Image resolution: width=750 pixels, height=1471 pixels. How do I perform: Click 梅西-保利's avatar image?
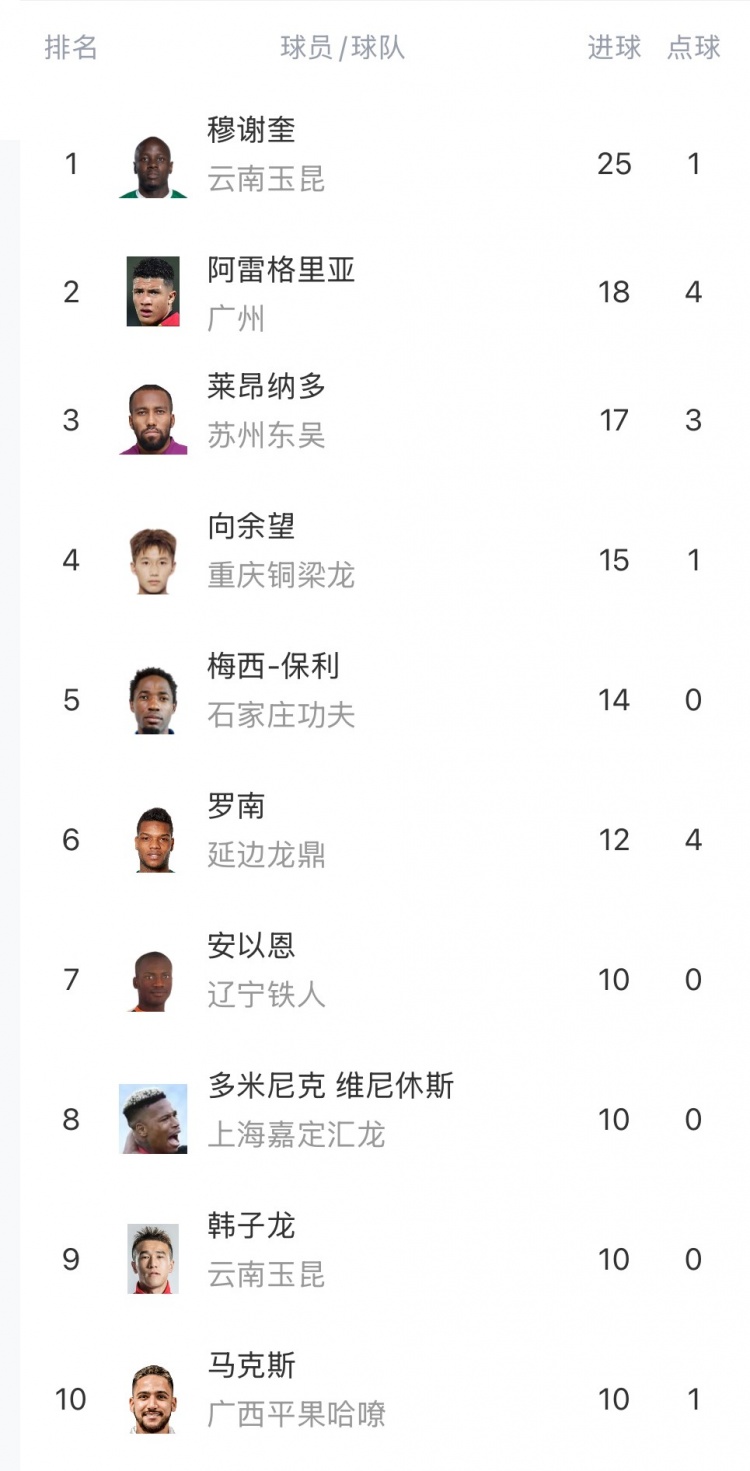pyautogui.click(x=153, y=700)
